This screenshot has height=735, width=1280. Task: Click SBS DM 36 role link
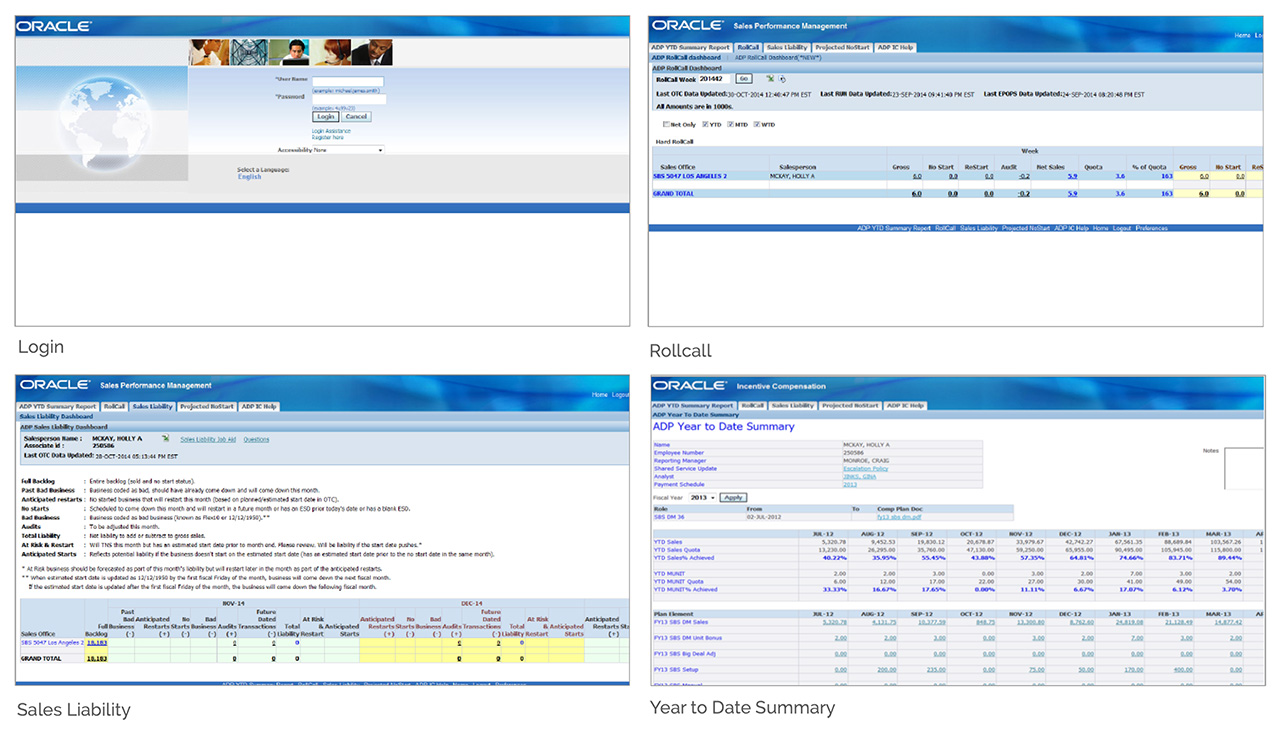point(669,516)
